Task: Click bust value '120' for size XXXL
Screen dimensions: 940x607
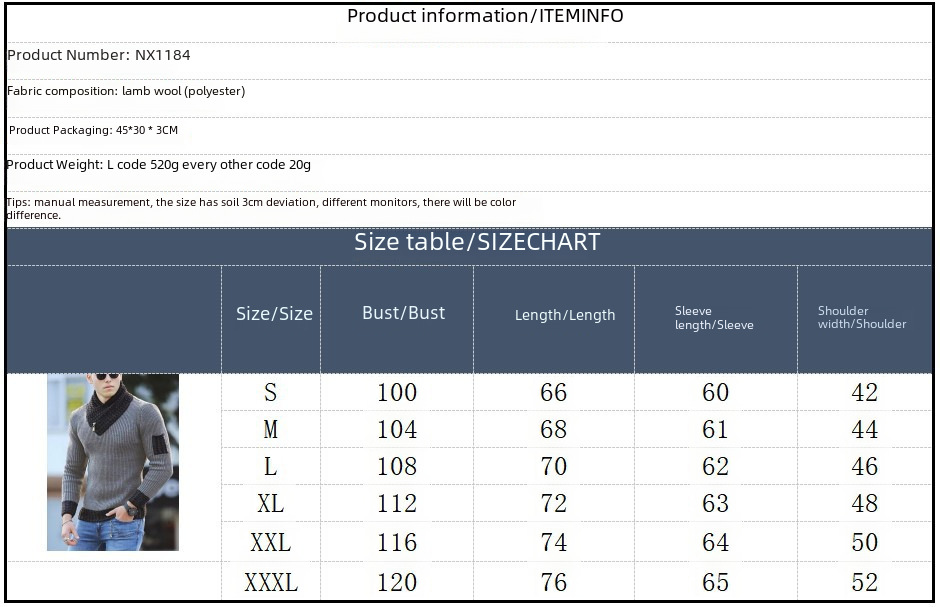Action: pyautogui.click(x=397, y=582)
